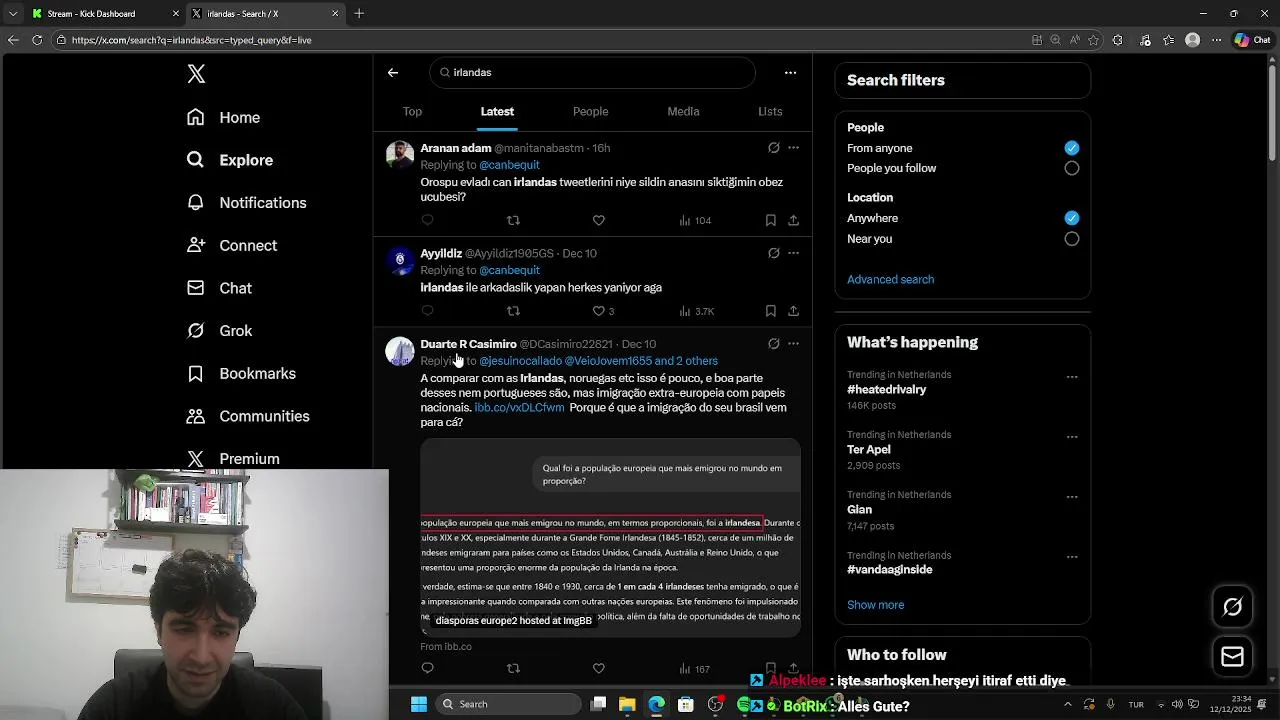Open @canbequit link in Aranan adam post

coord(509,165)
